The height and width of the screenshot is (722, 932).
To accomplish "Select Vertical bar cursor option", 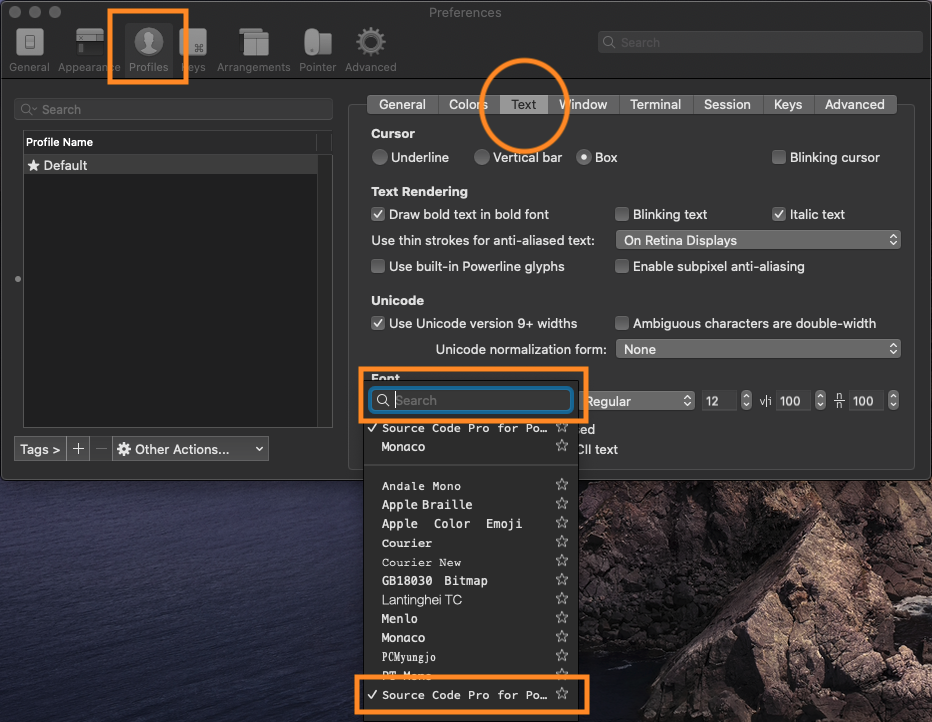I will [x=481, y=157].
